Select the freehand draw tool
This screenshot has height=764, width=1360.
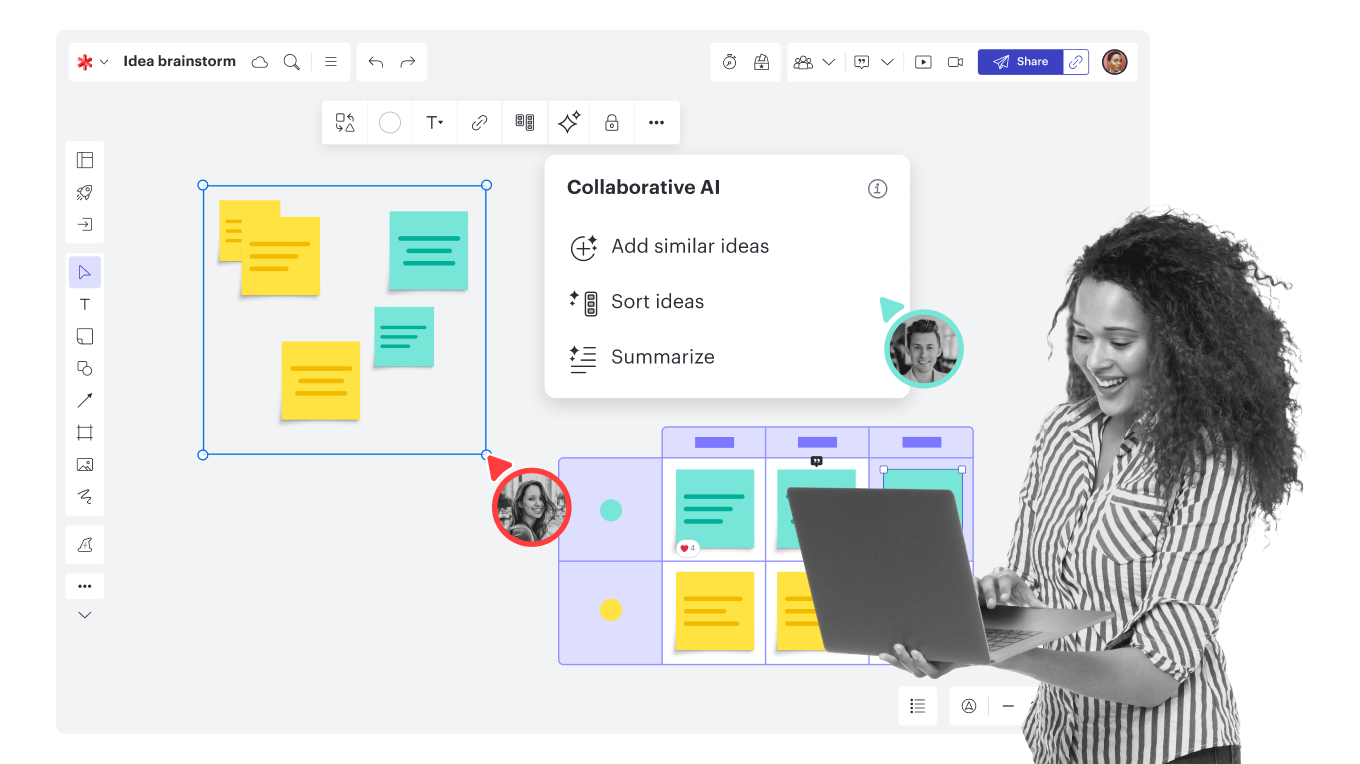[x=85, y=497]
